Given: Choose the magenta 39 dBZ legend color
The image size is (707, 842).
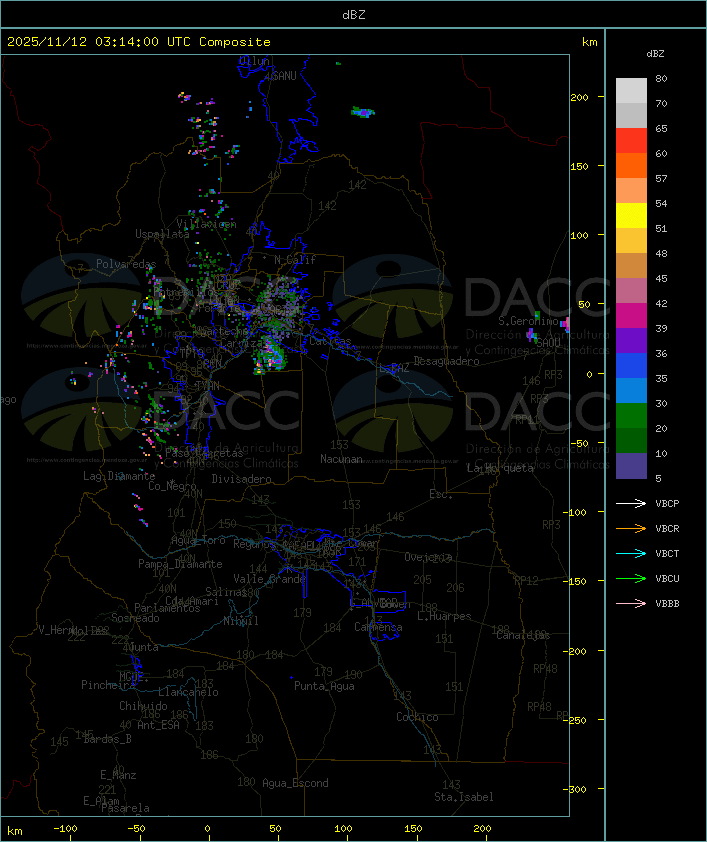Looking at the screenshot, I should [x=631, y=315].
